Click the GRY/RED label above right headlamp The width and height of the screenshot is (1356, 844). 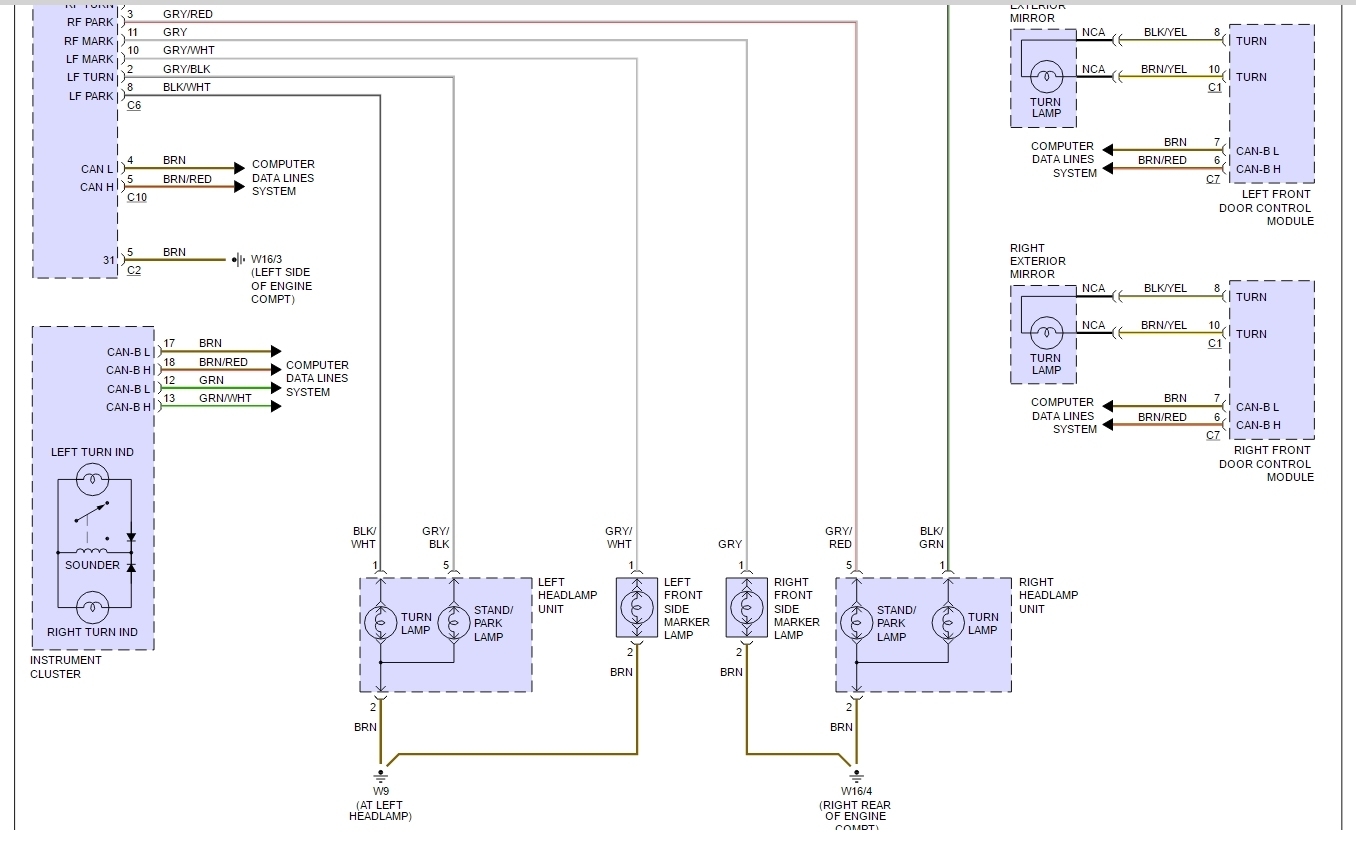[x=838, y=538]
